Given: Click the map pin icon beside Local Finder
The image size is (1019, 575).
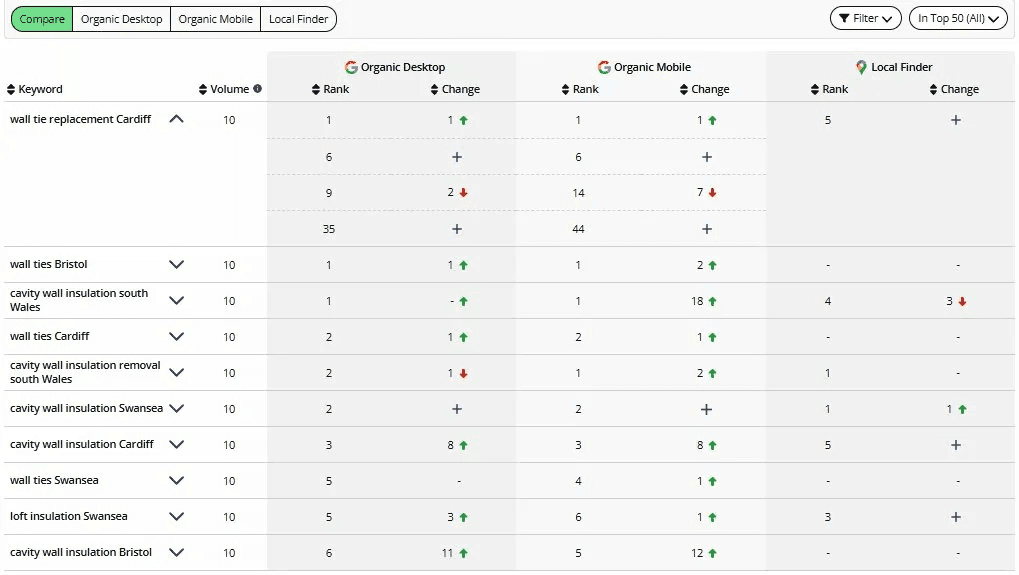Looking at the screenshot, I should (x=861, y=67).
